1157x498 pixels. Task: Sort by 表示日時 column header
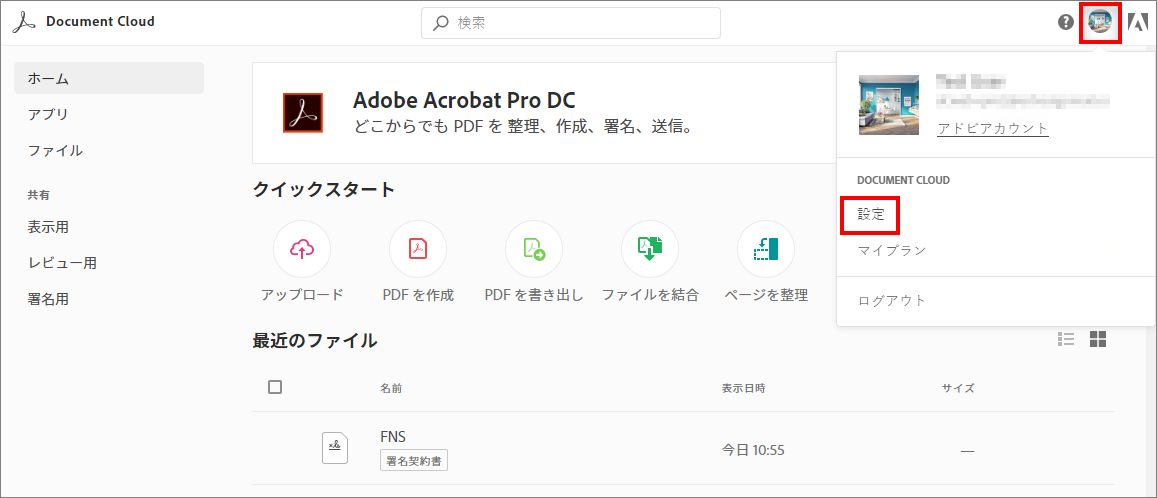(743, 388)
